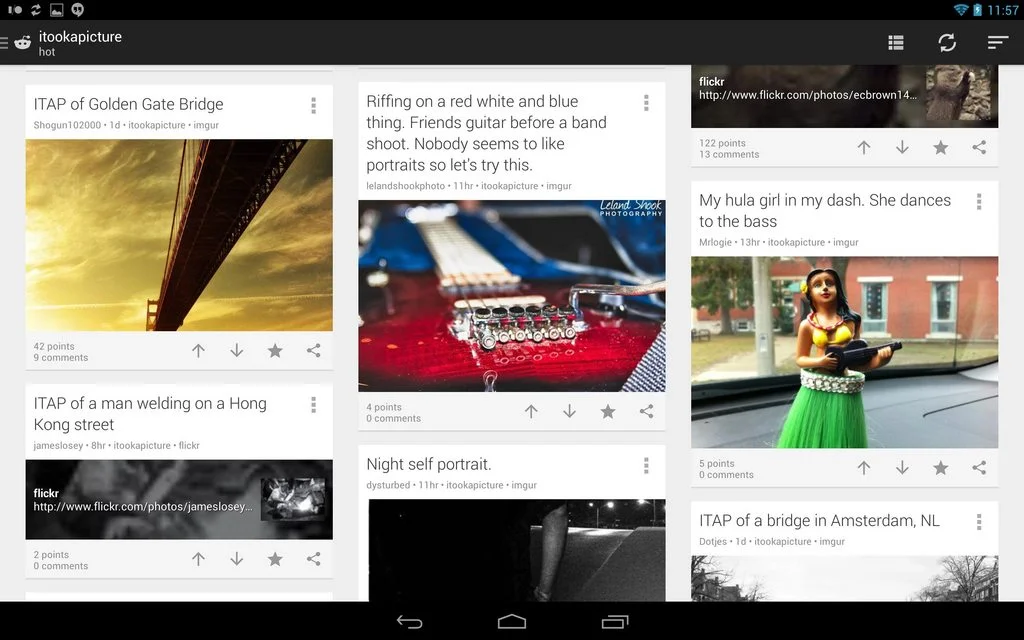Upvote the Golden Gate Bridge post

(199, 351)
